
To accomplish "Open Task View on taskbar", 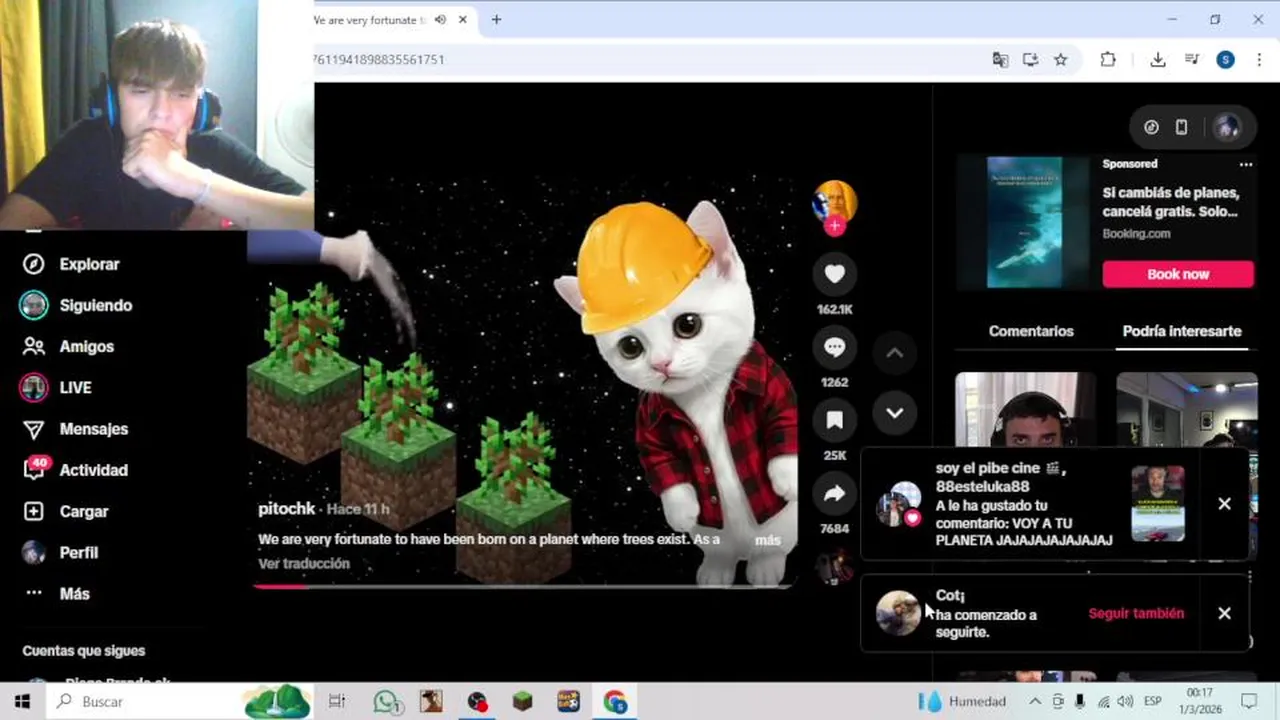I will click(x=337, y=701).
